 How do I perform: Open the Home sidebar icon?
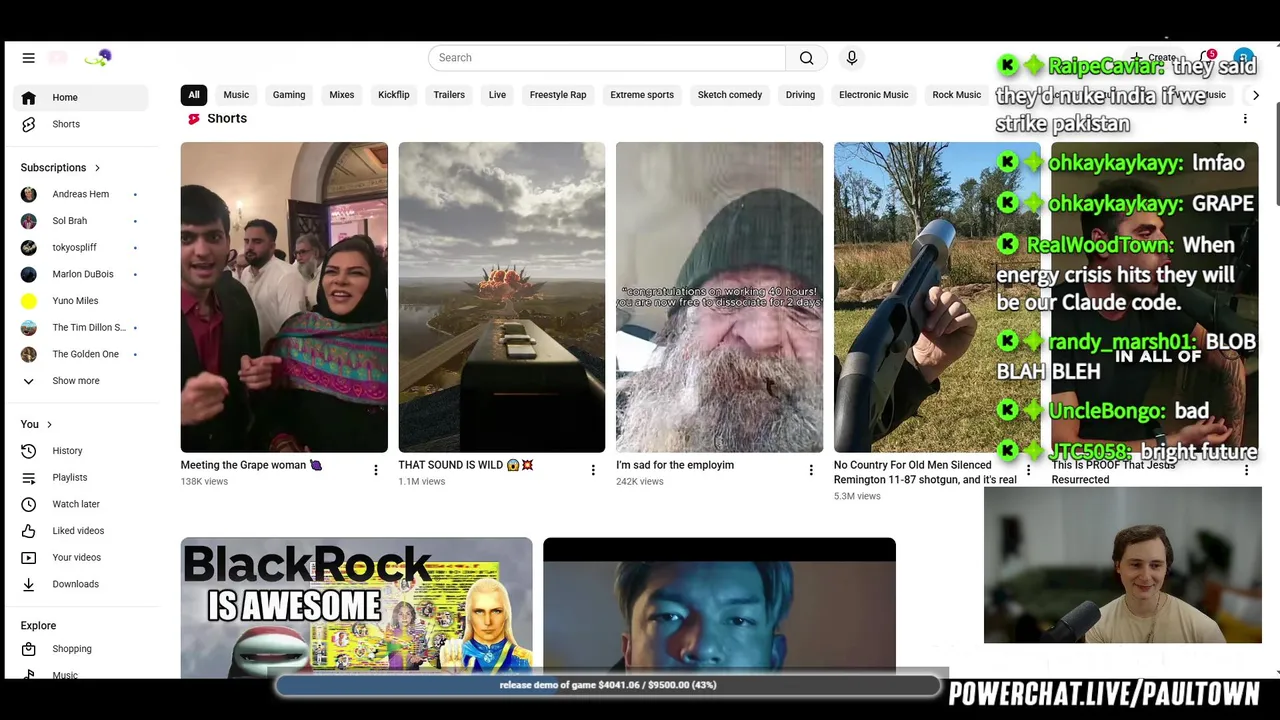(28, 97)
